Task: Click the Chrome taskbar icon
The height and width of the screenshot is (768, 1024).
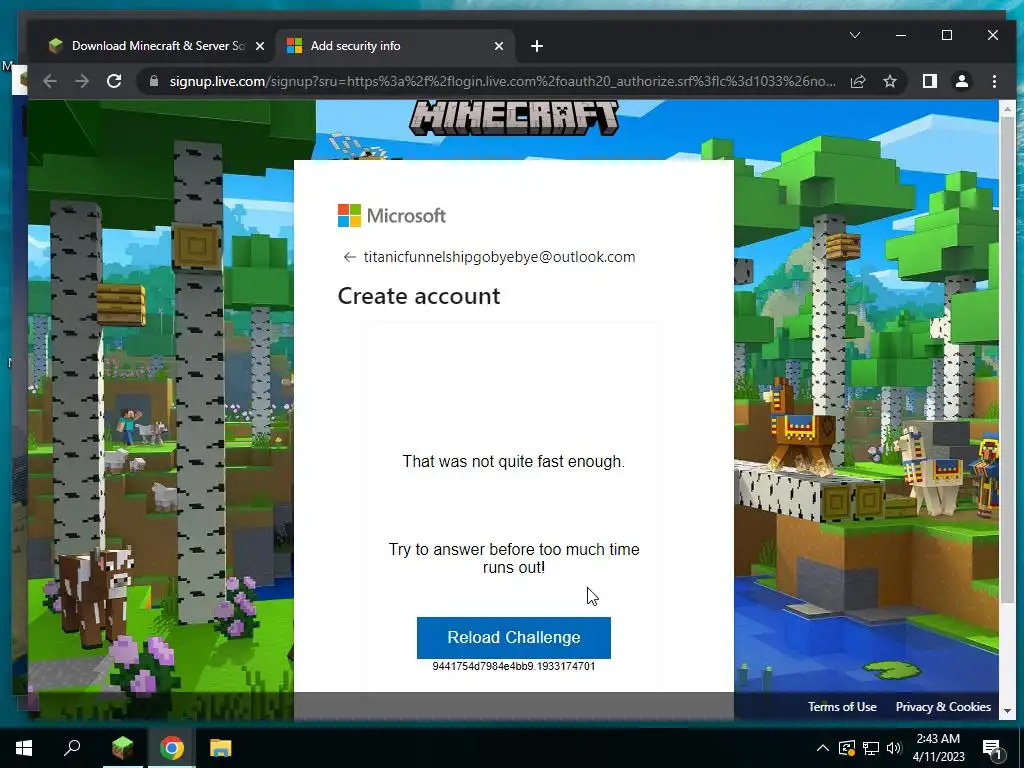Action: click(x=172, y=748)
